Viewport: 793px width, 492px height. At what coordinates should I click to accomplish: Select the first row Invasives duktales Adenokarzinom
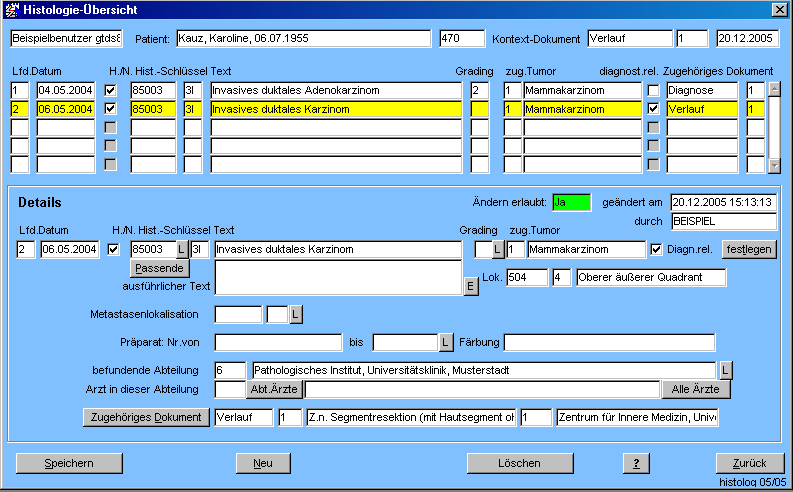[336, 91]
